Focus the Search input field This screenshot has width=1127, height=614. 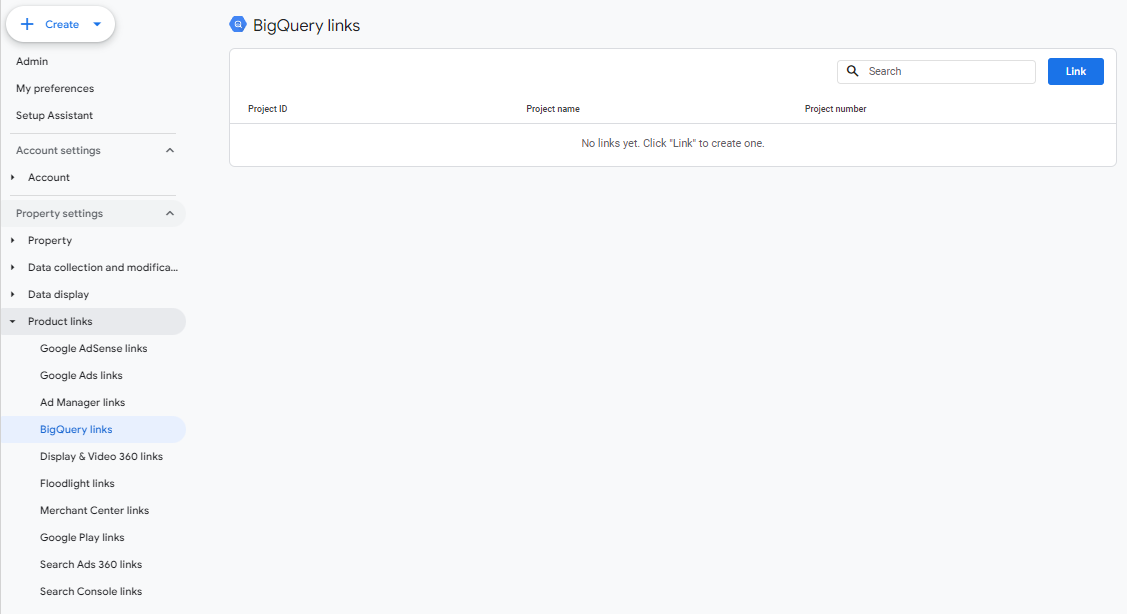(936, 72)
